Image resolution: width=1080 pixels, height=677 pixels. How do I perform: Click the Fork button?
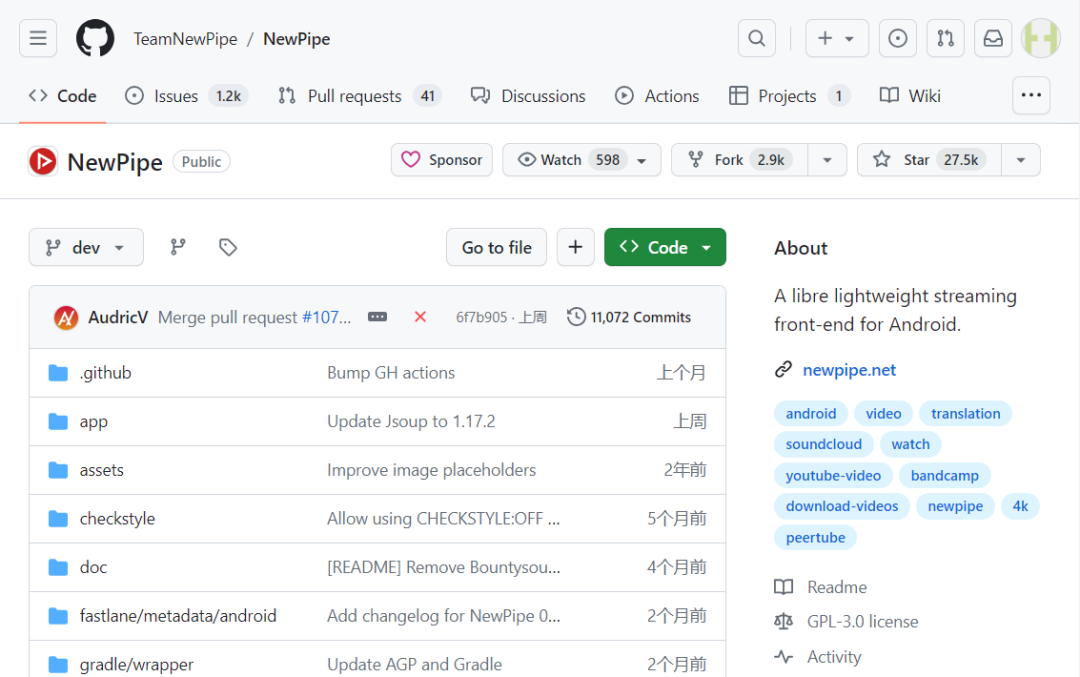pyautogui.click(x=739, y=160)
